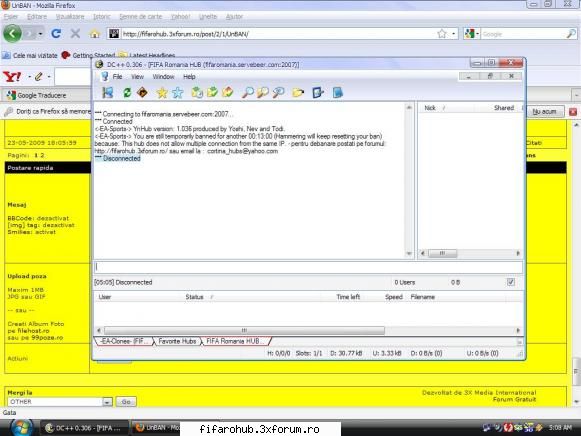This screenshot has width=581, height=436.
Task: Click the search magnifier in Firefox search box
Action: click(x=571, y=34)
